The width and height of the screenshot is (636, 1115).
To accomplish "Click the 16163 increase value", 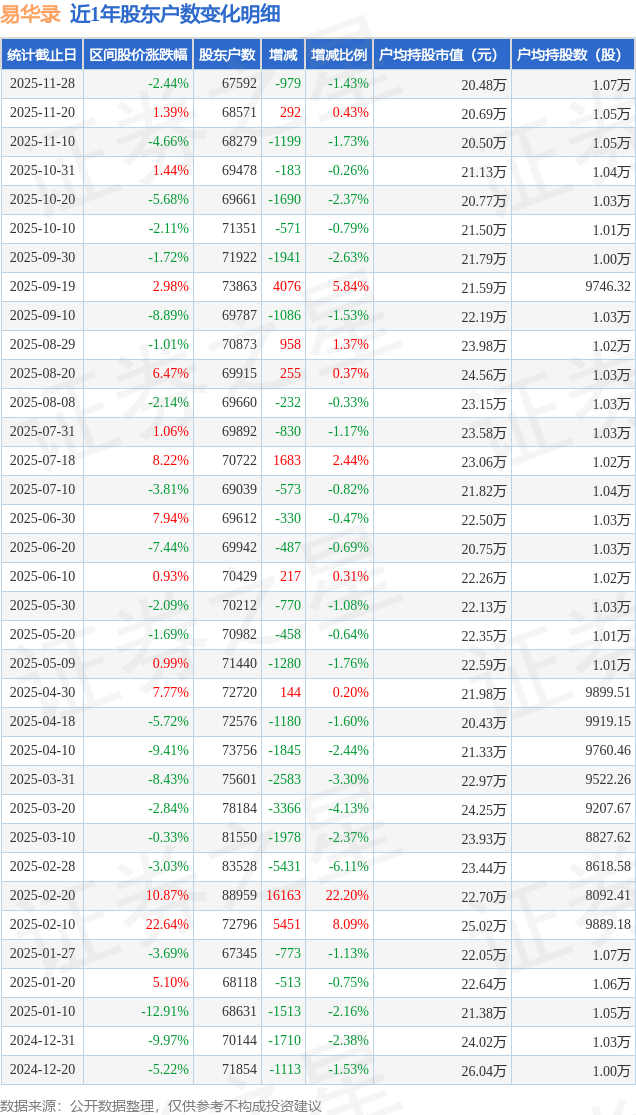I will 284,896.
